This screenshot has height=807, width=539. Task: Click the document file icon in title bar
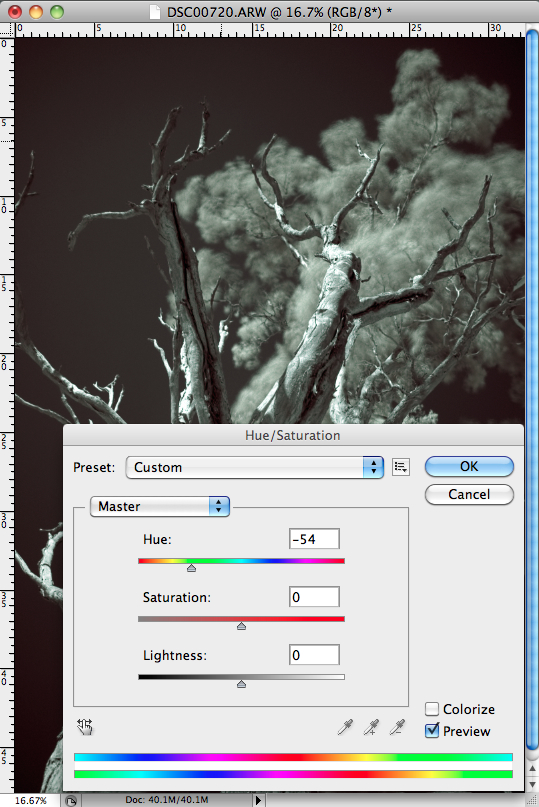[x=154, y=11]
